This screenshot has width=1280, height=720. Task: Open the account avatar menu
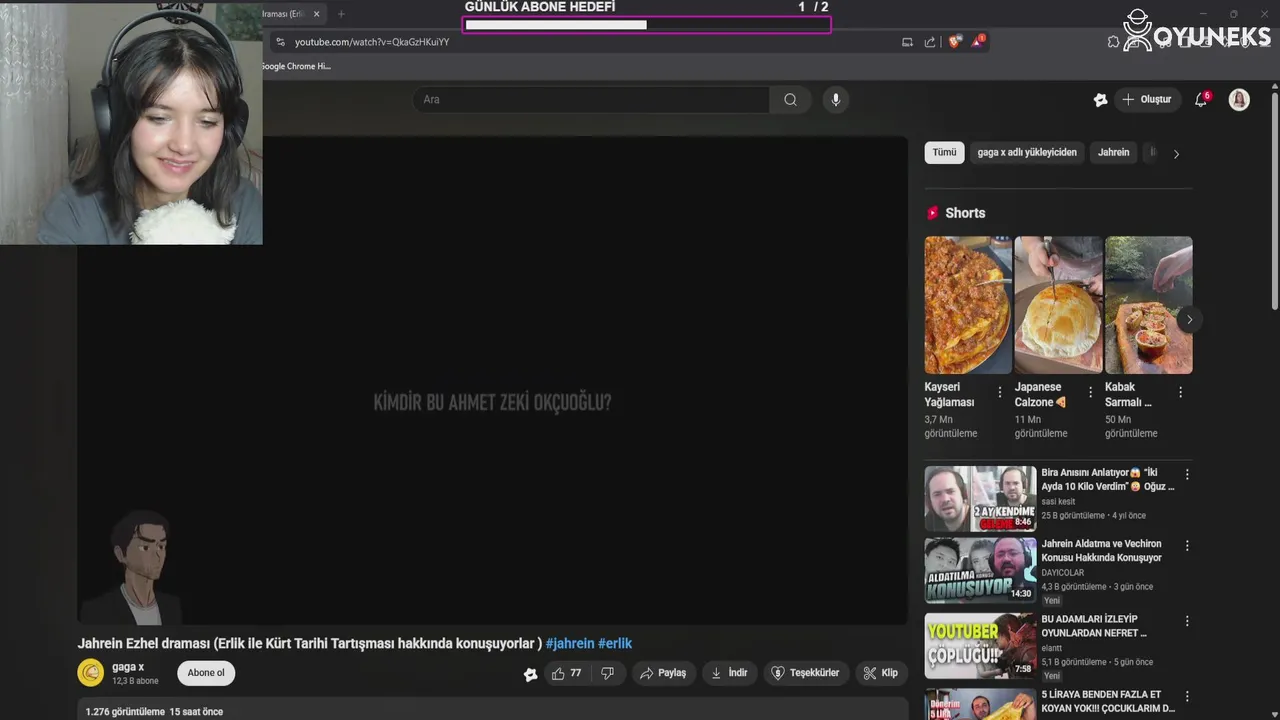coord(1239,99)
